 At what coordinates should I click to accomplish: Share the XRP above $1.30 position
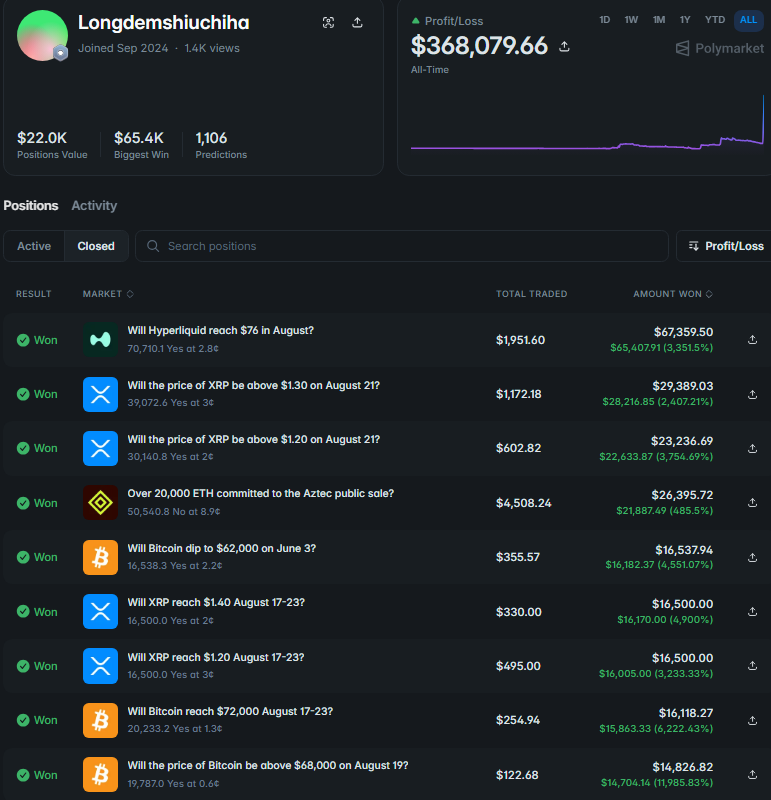coord(752,394)
